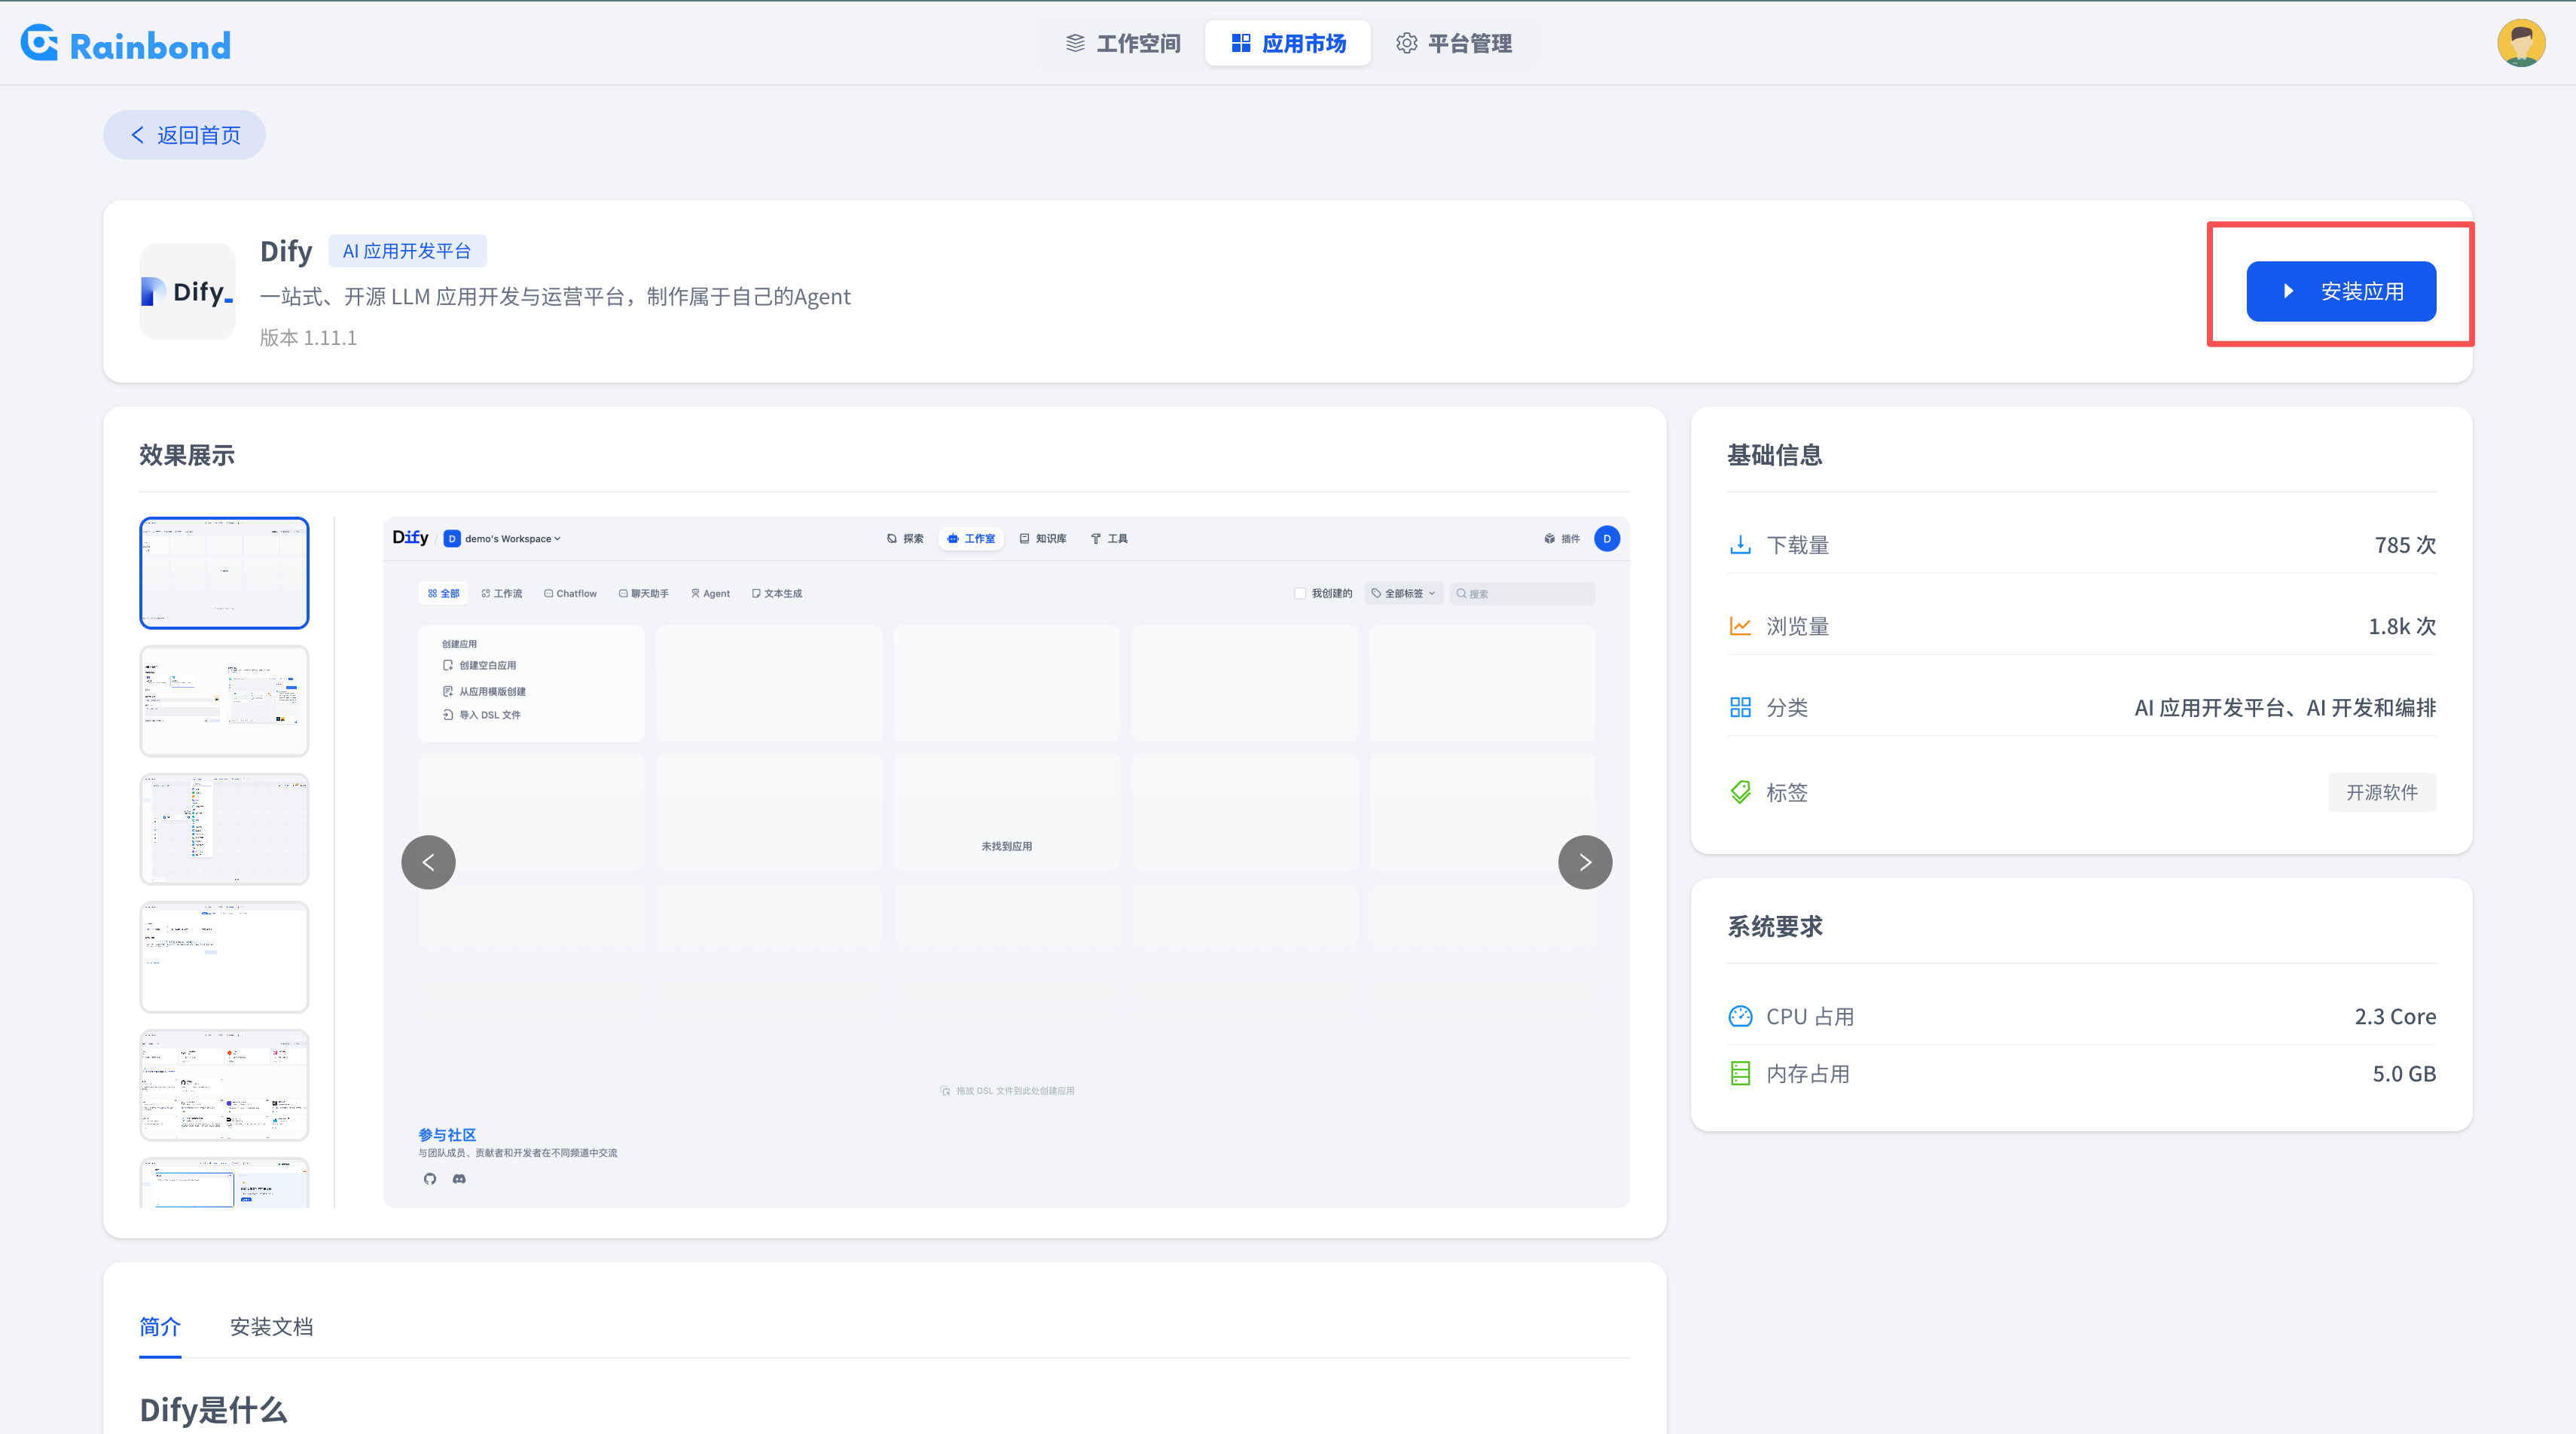Screen dimensions: 2576x1434
Task: Install the app with 安装应用
Action: pos(2341,291)
